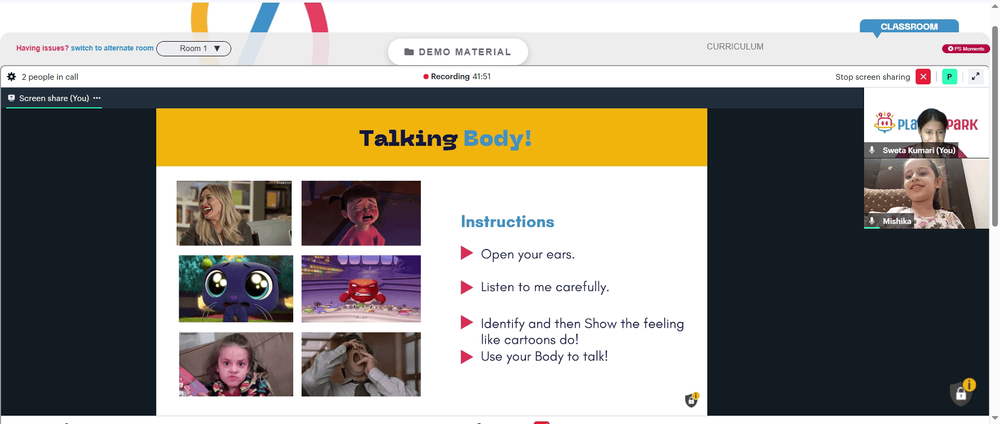Select the Screen share (You) tab
The height and width of the screenshot is (424, 1000).
[x=54, y=98]
